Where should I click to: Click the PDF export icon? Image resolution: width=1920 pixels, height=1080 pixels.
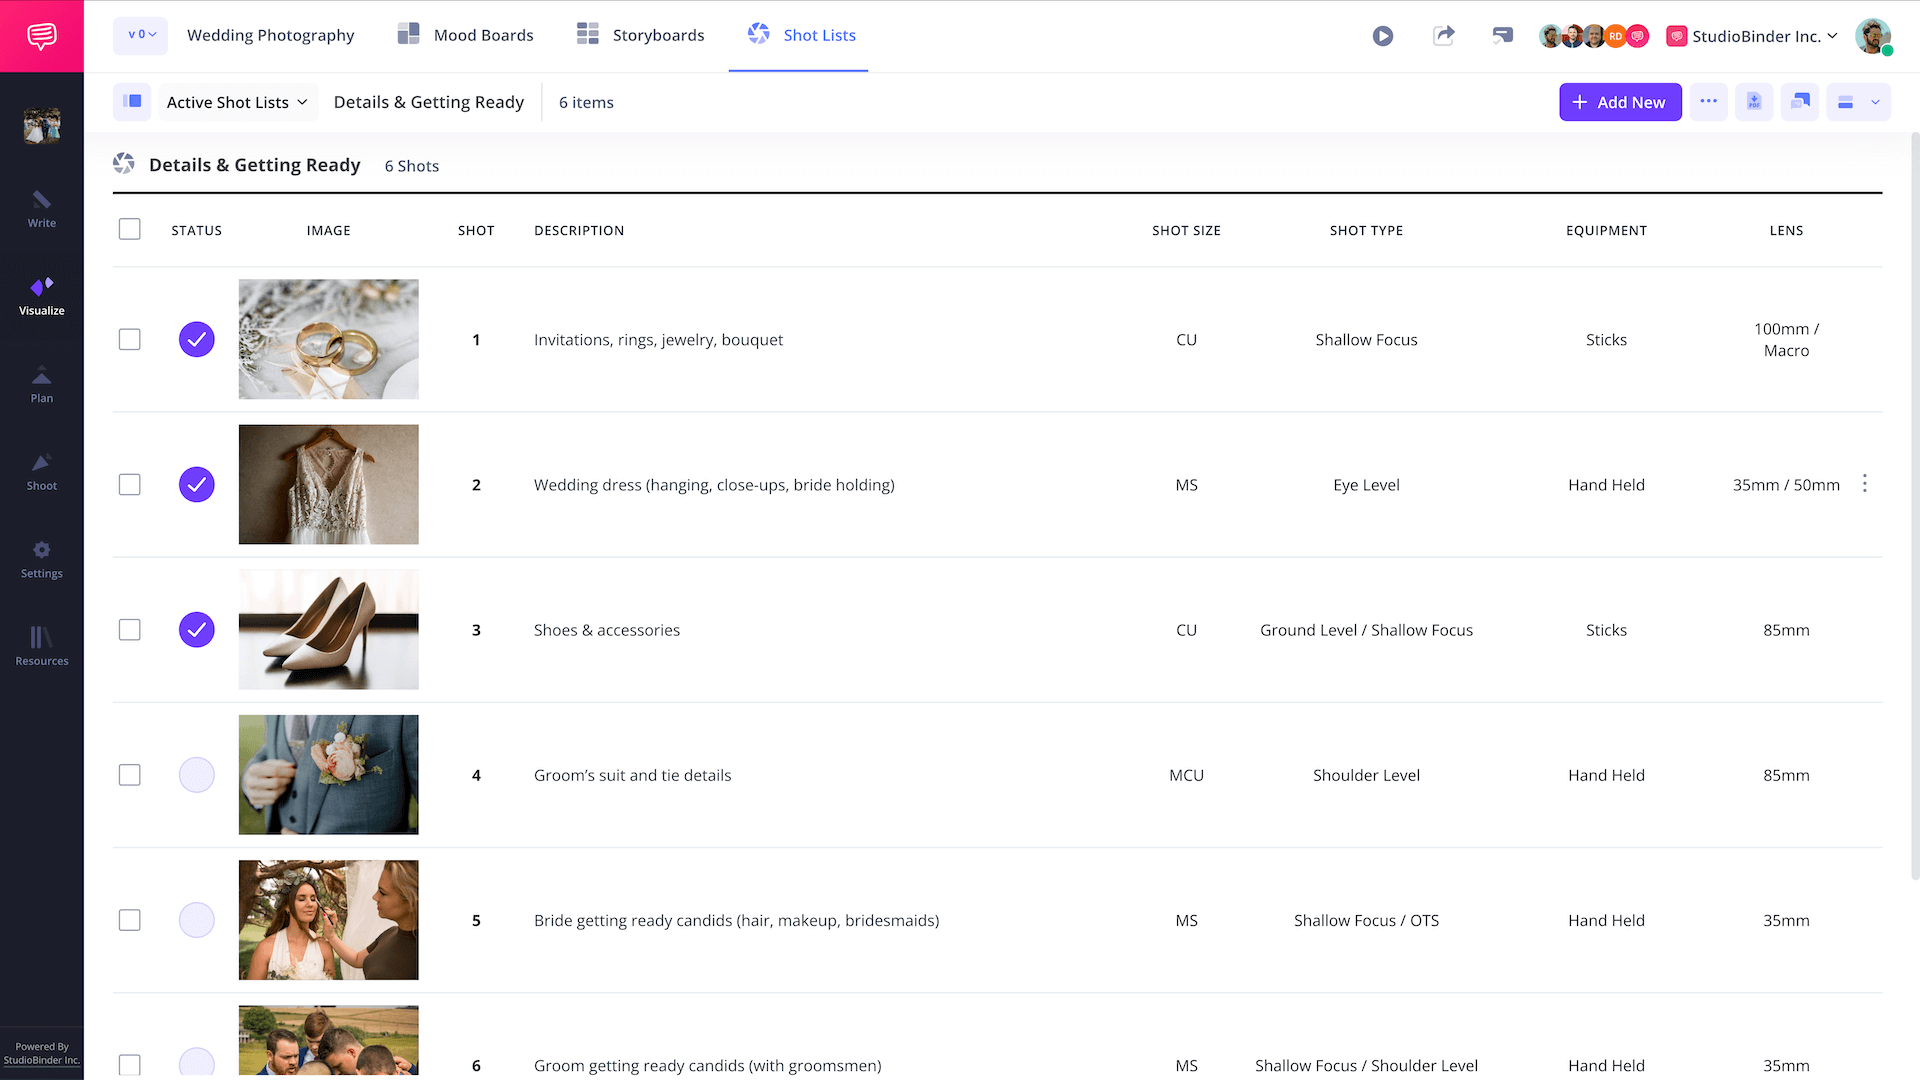click(1754, 102)
